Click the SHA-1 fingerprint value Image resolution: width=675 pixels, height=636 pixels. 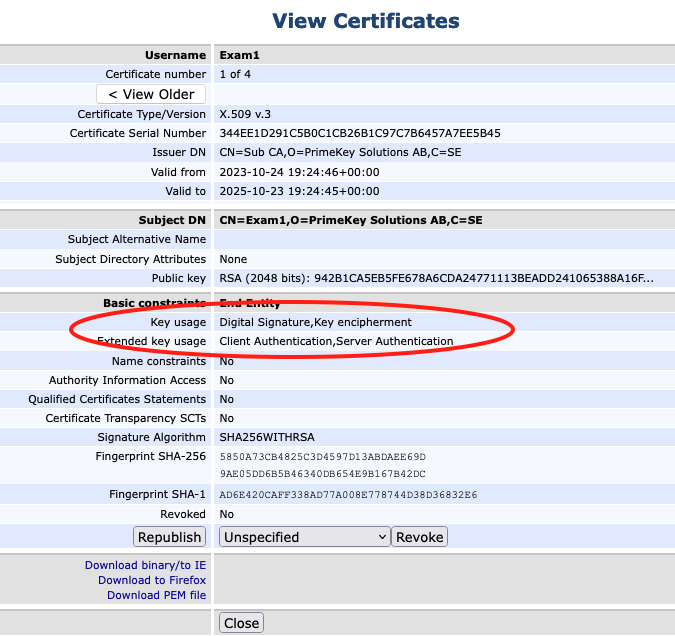348,495
